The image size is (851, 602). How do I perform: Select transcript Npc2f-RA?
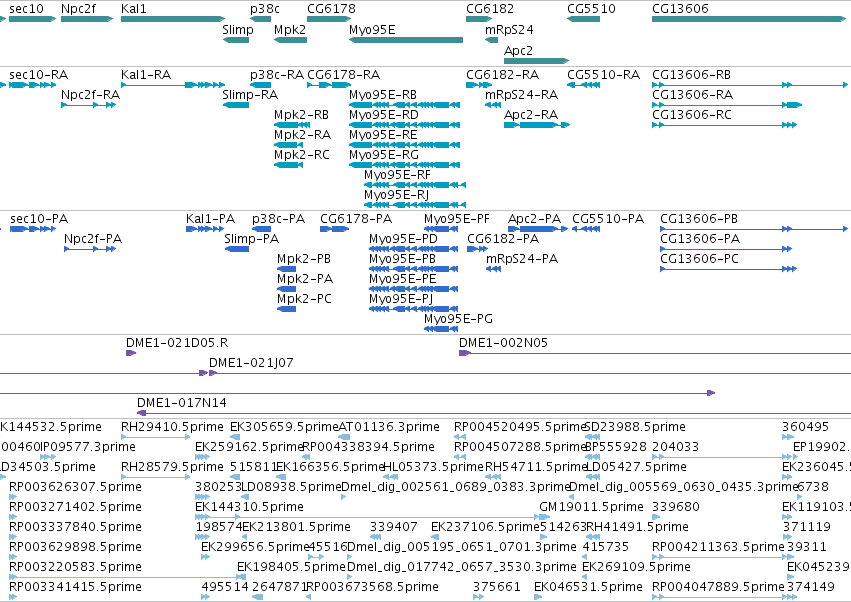[x=91, y=95]
